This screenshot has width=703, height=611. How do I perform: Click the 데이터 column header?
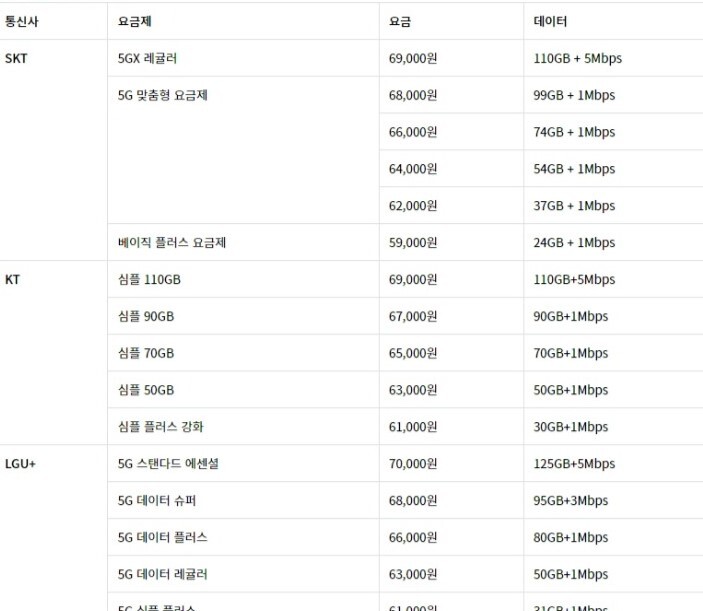click(x=551, y=21)
